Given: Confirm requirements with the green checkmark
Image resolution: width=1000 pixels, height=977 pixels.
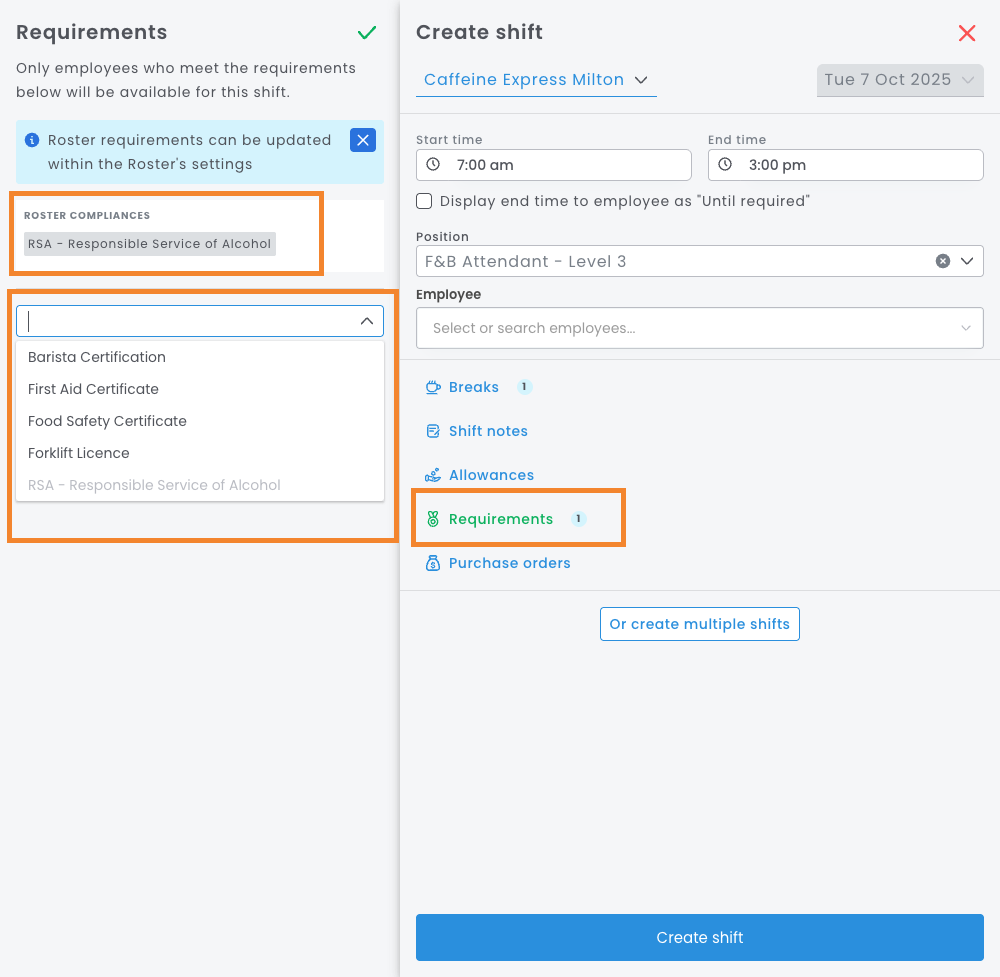Looking at the screenshot, I should point(367,33).
